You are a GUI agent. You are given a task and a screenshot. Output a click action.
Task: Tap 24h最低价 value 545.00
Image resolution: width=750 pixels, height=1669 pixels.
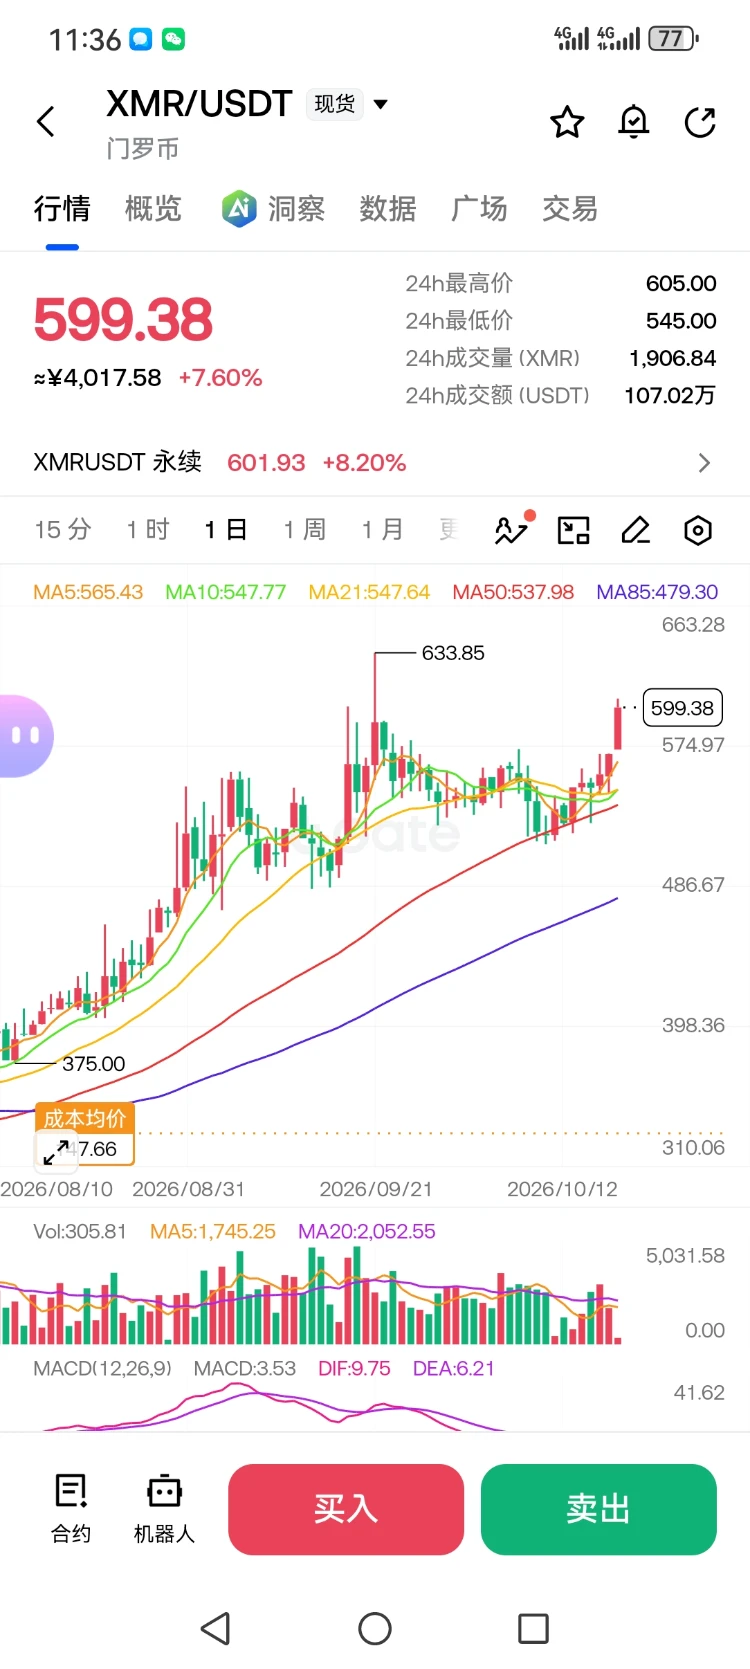pos(681,321)
